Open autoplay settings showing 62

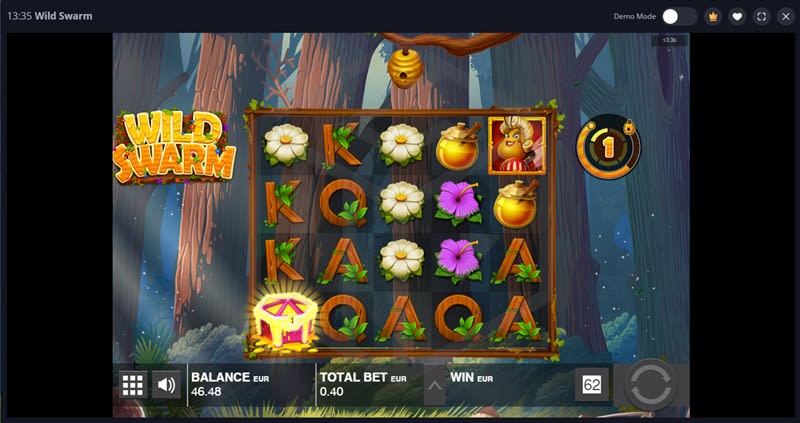point(592,385)
